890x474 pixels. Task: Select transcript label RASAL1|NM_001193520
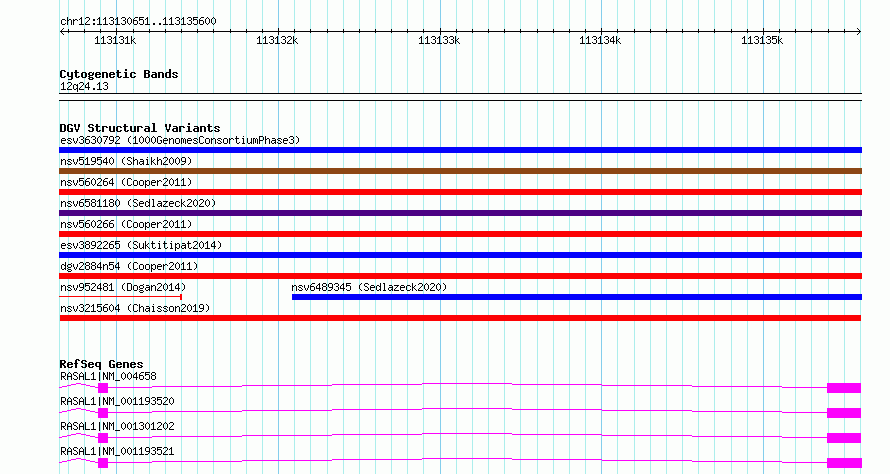click(117, 401)
